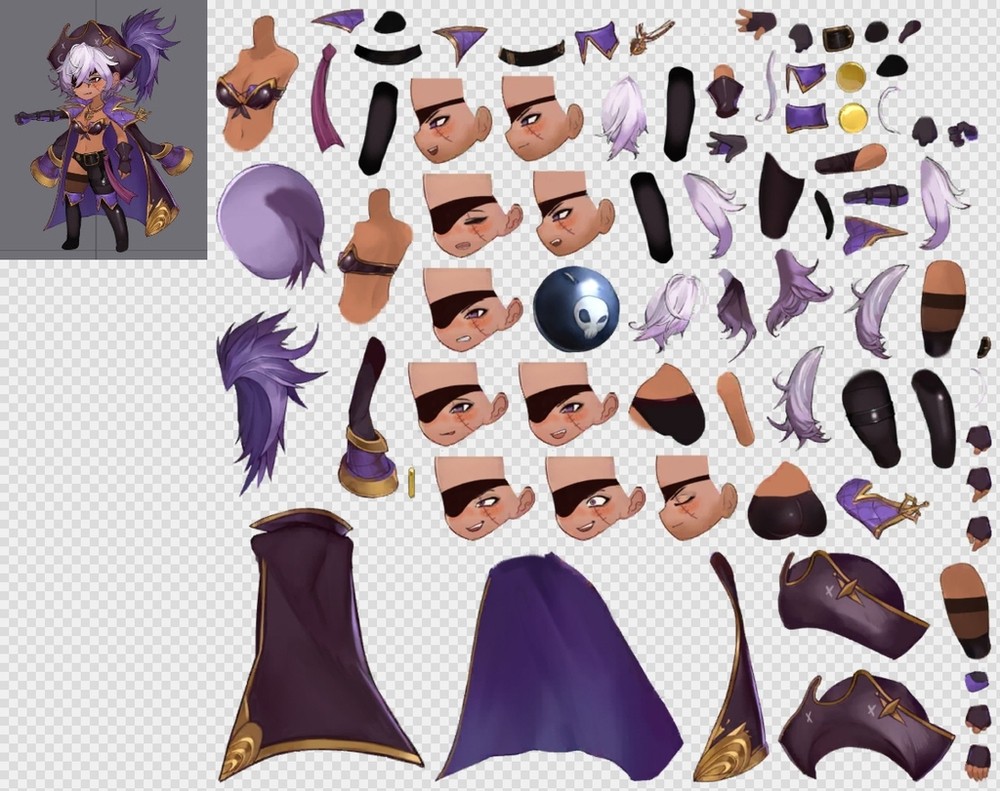
Task: Select the small gold bar beside the boot
Action: click(411, 480)
